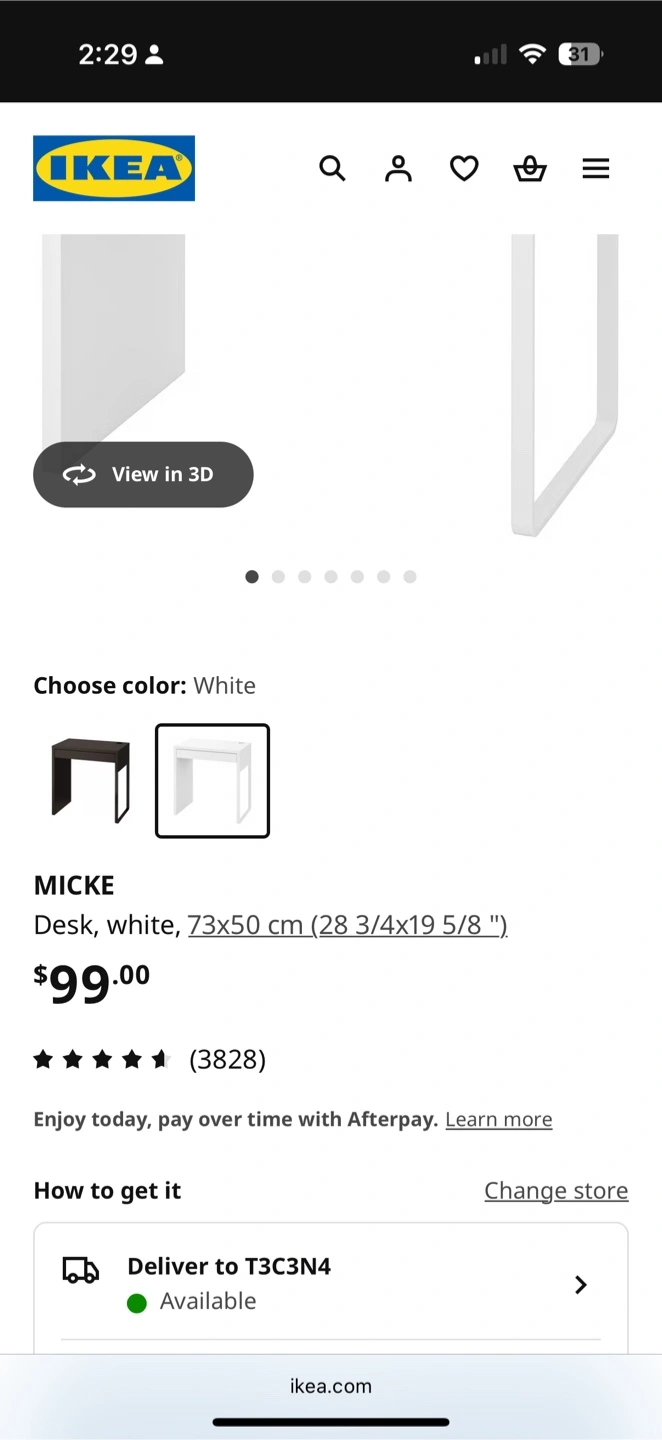Open the user account profile icon
The width and height of the screenshot is (662, 1440).
pos(398,168)
